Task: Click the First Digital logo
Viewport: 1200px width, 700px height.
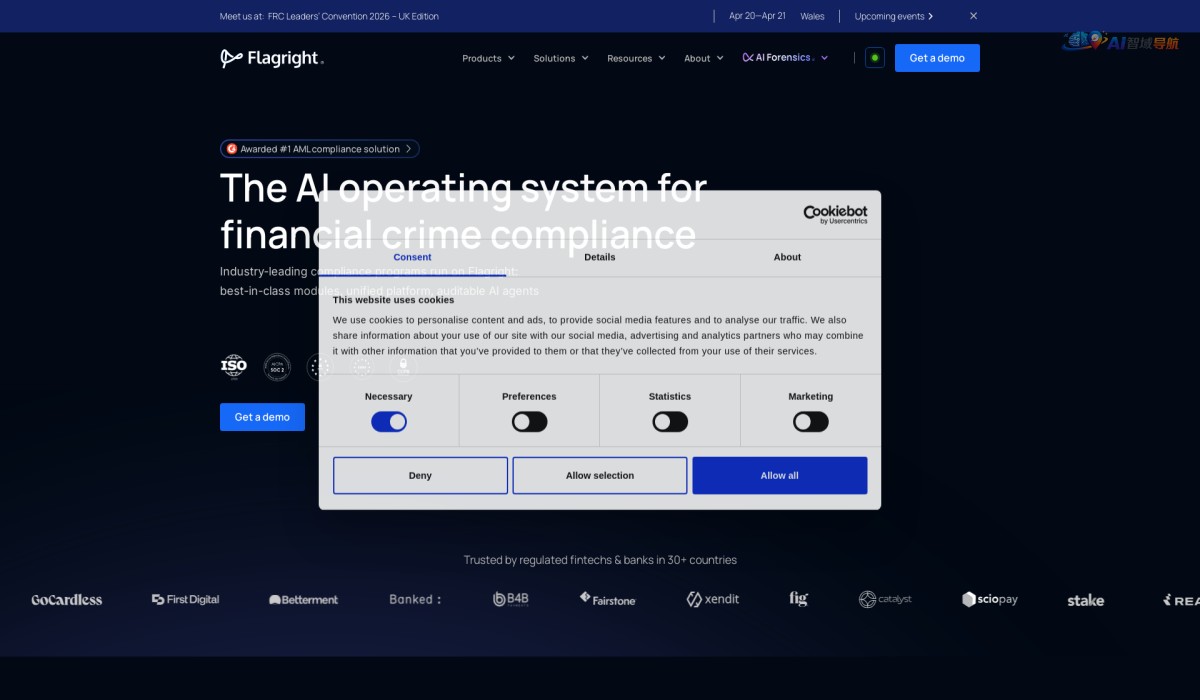Action: [x=185, y=600]
